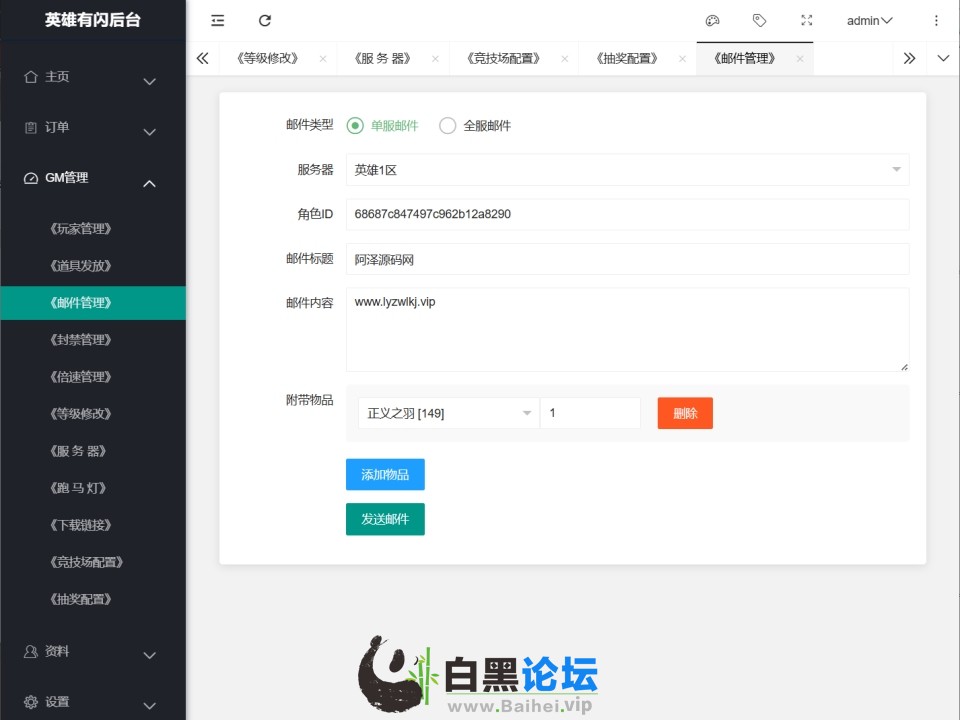Viewport: 960px width, 720px height.
Task: Switch to the 《等级修改》 tab
Action: [267, 59]
